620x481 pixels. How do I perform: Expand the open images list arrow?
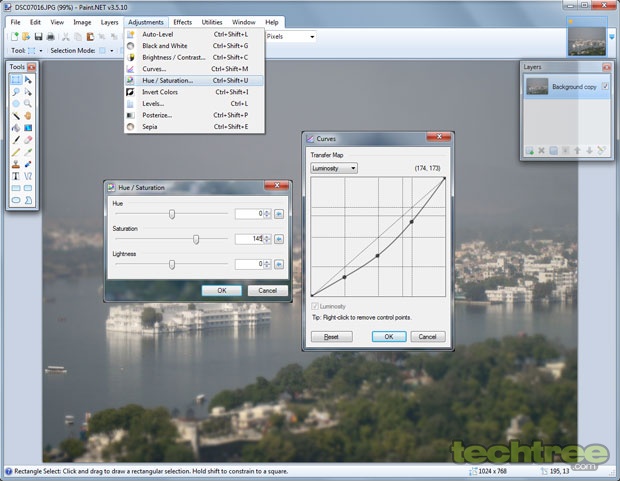tap(612, 37)
